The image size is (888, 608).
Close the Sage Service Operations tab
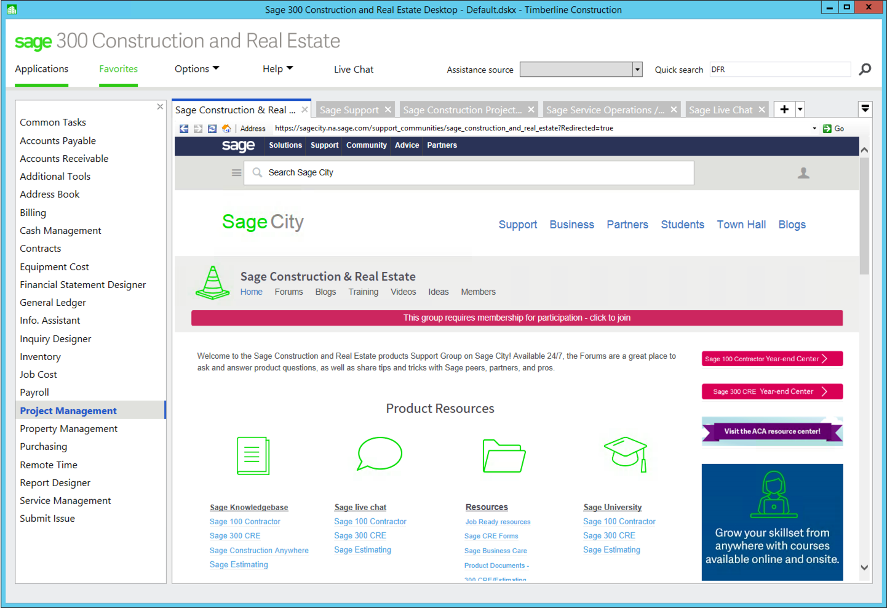click(x=674, y=110)
